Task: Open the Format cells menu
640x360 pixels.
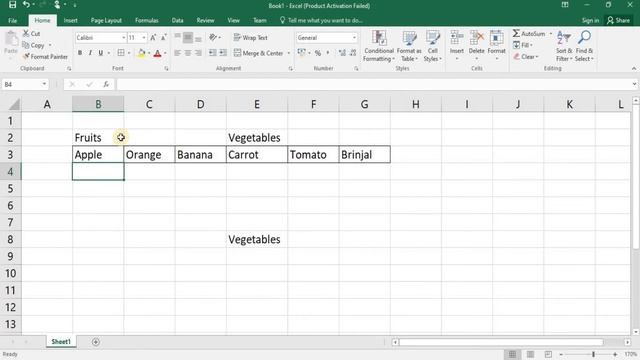Action: [496, 46]
